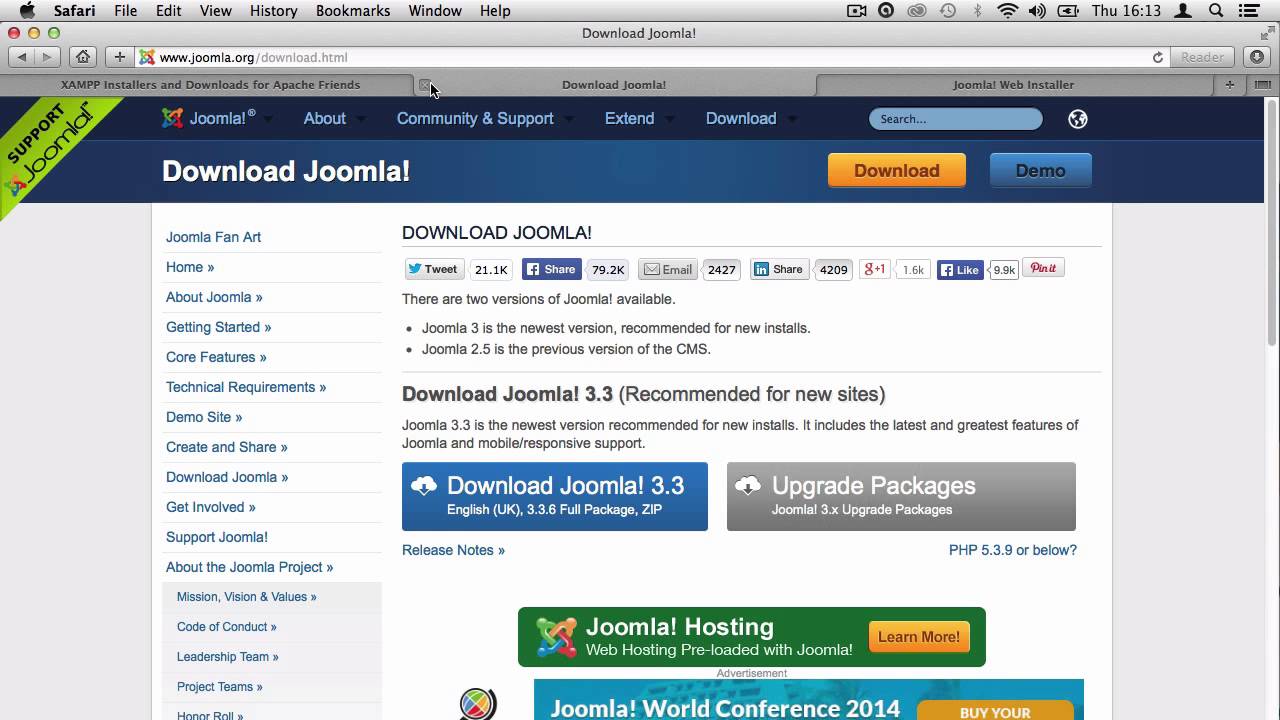Click the Safari address bar
The height and width of the screenshot is (720, 1280).
[x=650, y=57]
